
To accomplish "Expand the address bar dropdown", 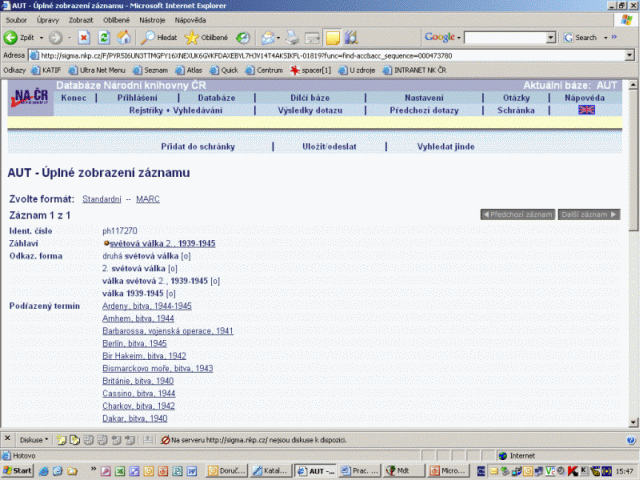I will [x=630, y=55].
